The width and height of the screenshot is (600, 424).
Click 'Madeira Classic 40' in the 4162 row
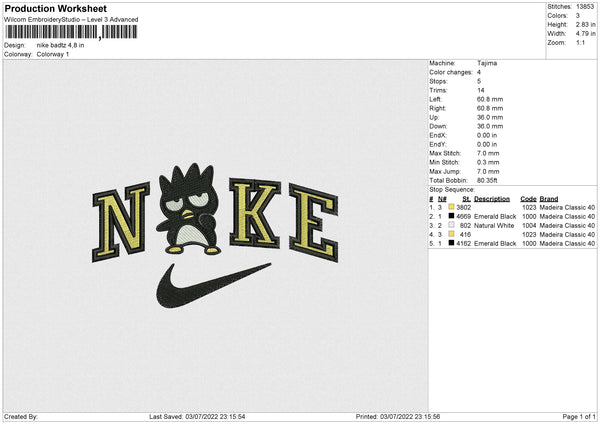567,243
